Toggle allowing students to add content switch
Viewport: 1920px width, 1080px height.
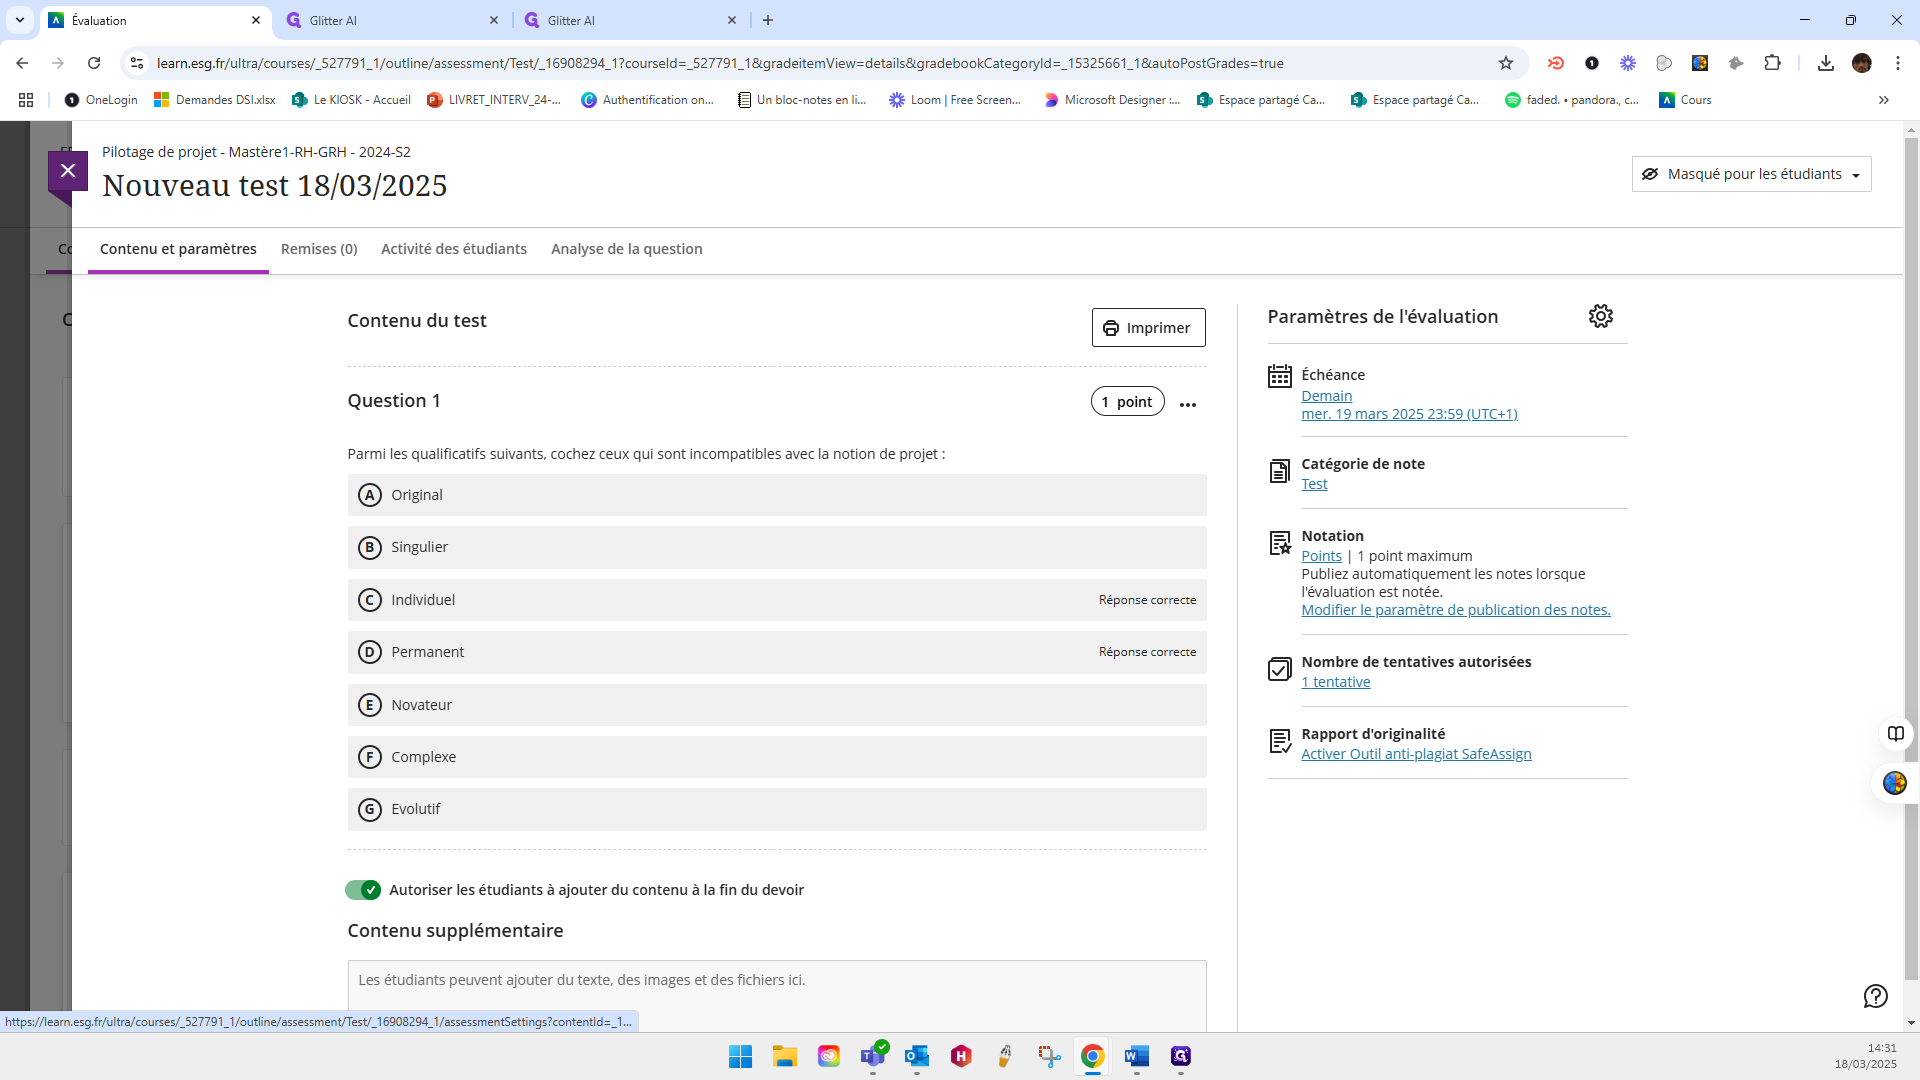click(x=363, y=890)
